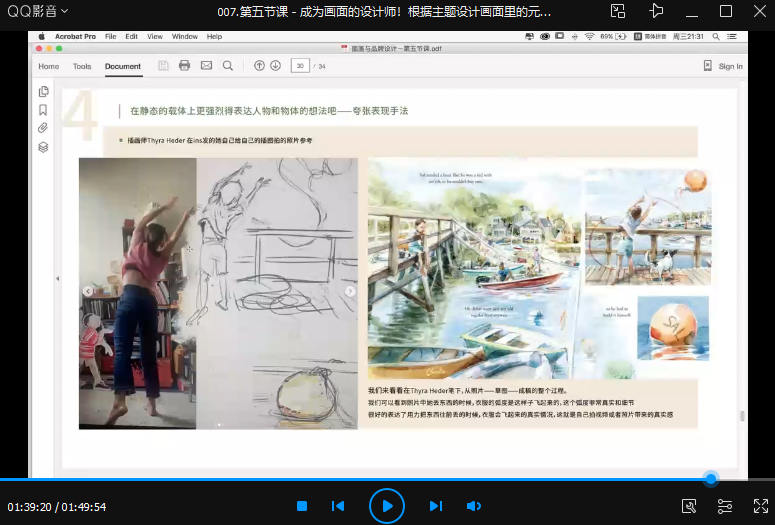Click the video progress bar handle
This screenshot has width=775, height=525.
[x=710, y=479]
